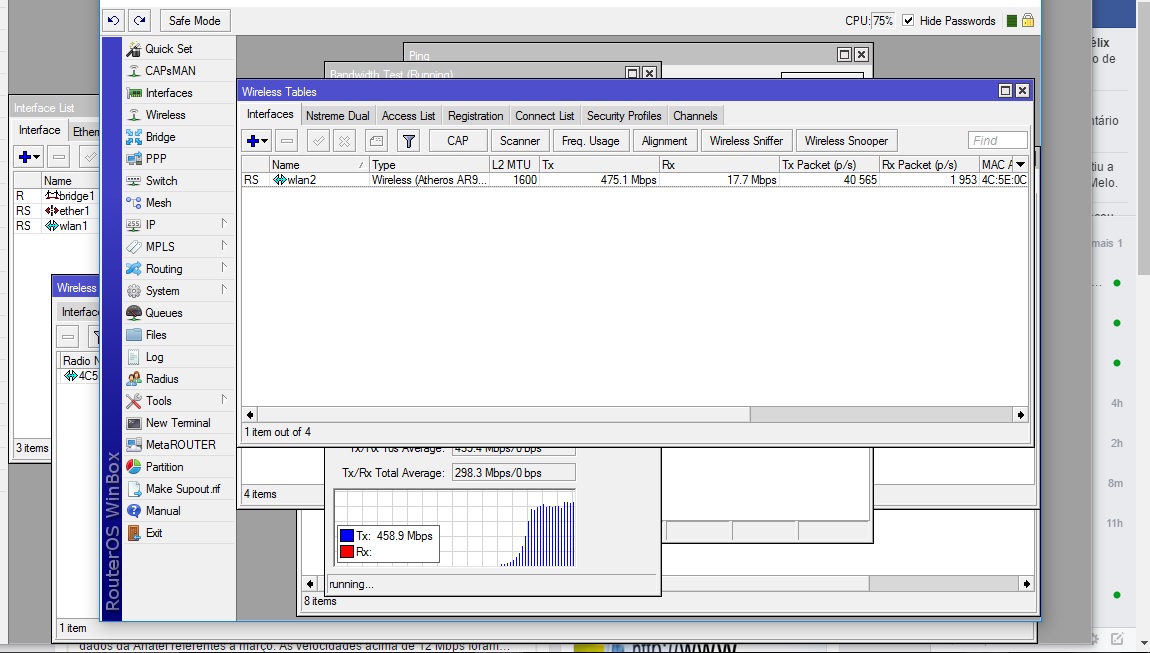Toggle the Hide Passwords checkbox
The image size is (1150, 653).
pyautogui.click(x=908, y=20)
